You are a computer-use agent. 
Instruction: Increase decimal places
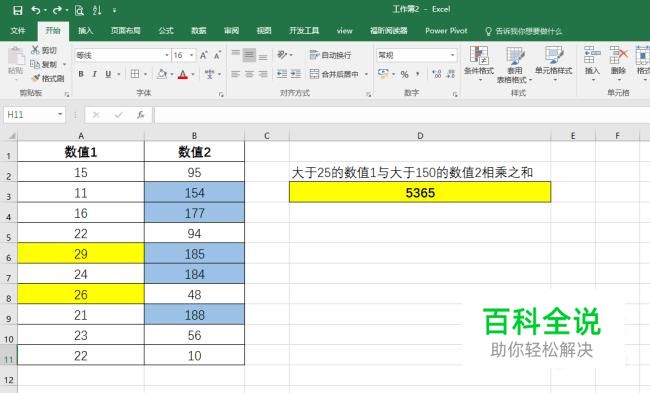coord(436,74)
